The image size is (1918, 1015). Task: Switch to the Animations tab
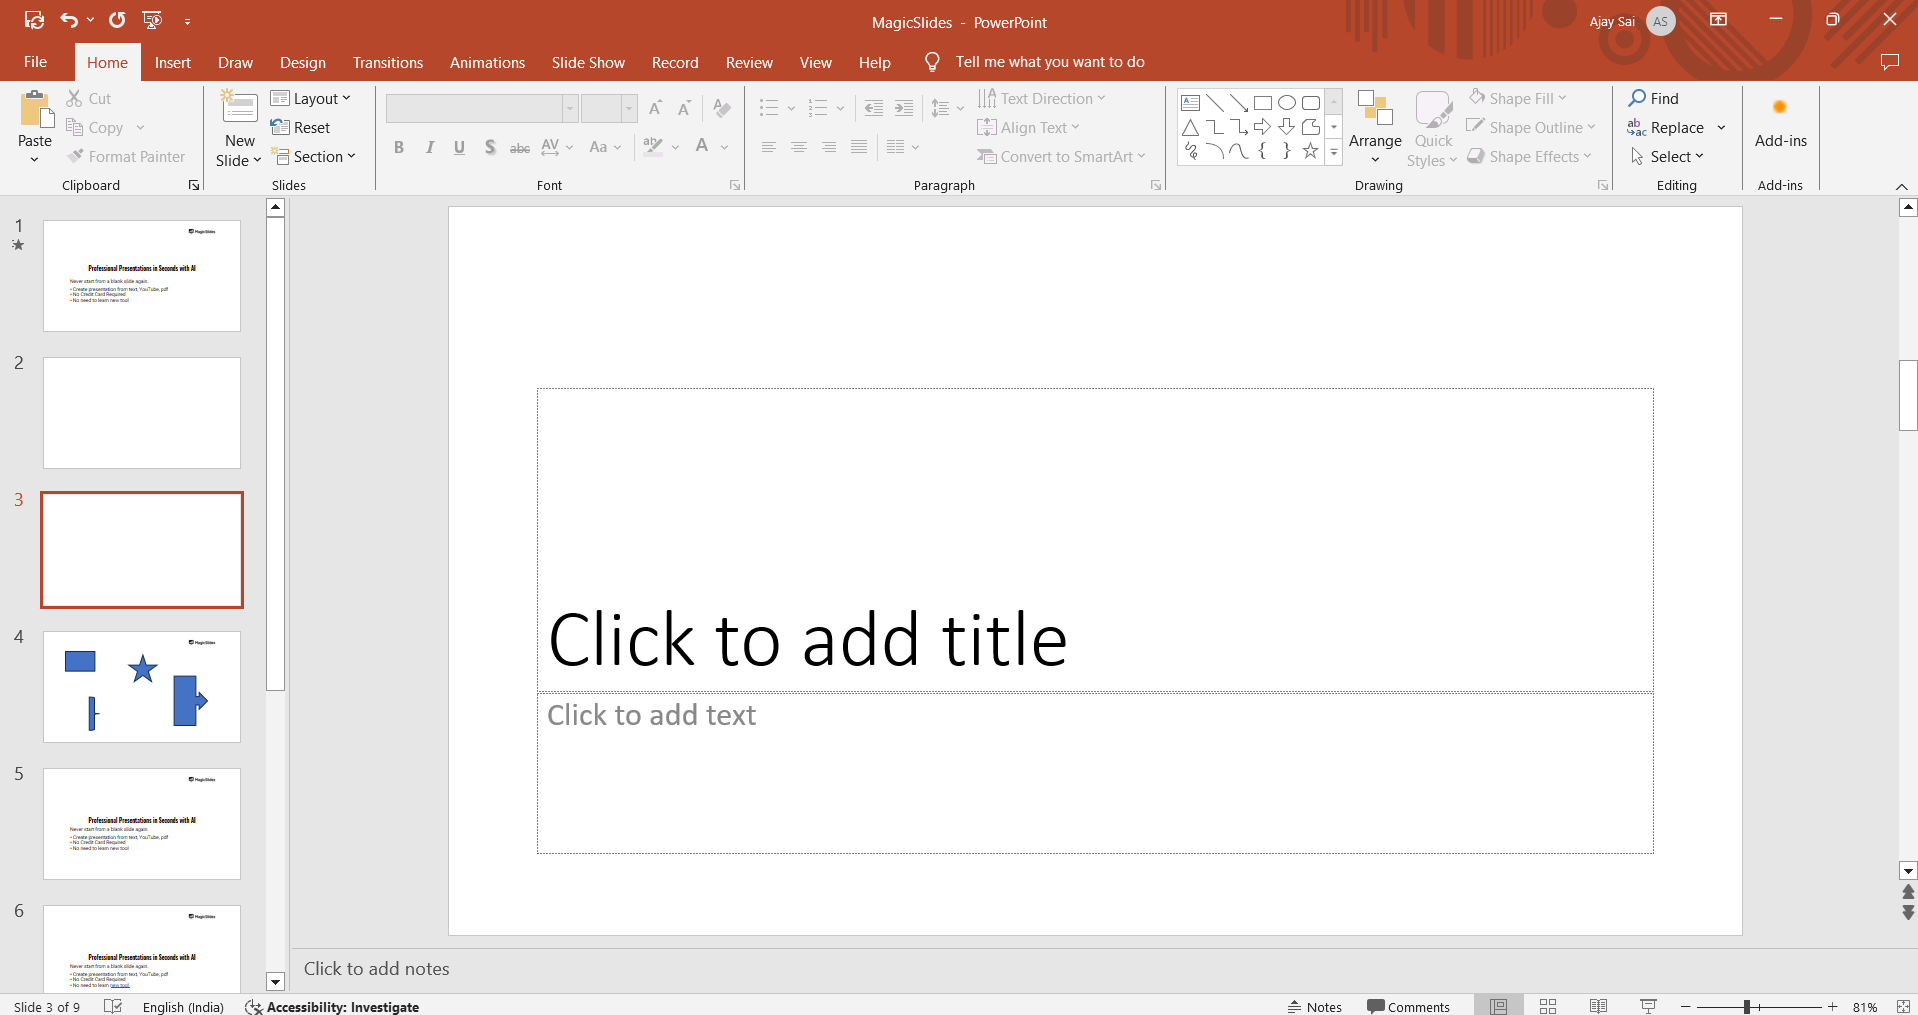(487, 62)
